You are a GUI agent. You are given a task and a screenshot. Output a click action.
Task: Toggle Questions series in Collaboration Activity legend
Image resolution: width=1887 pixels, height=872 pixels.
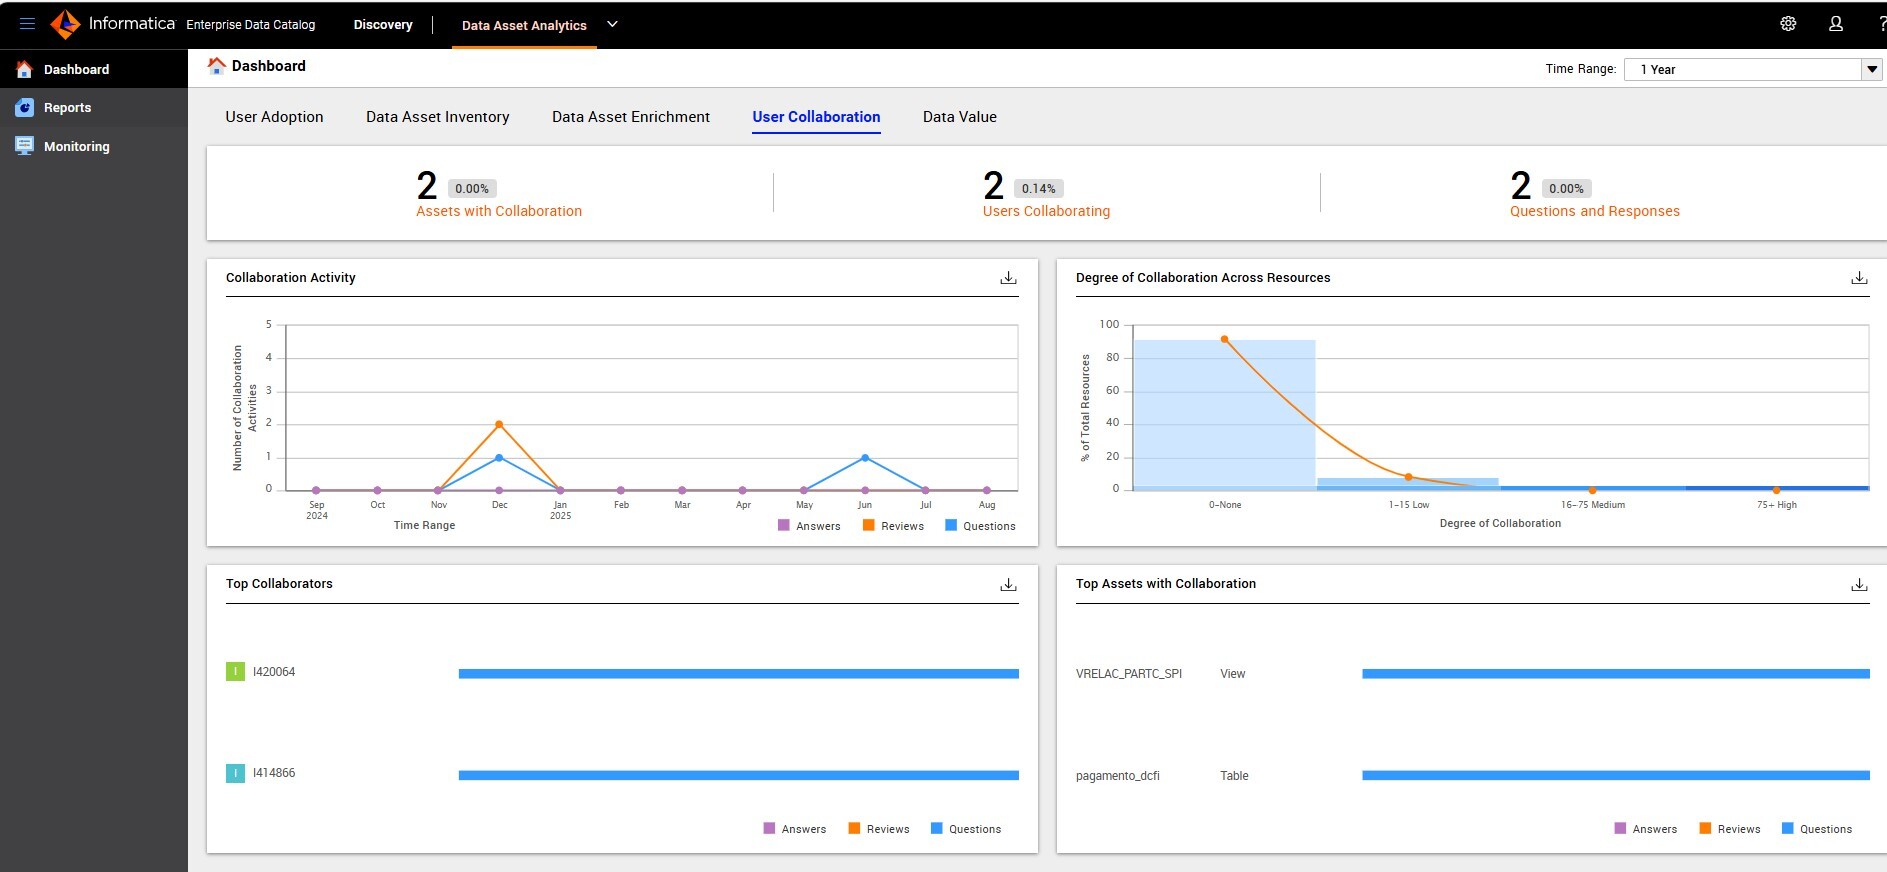coord(979,526)
